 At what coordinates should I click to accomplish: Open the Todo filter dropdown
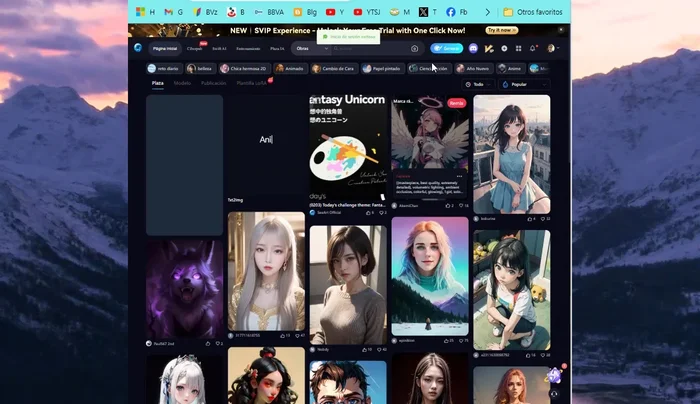coord(478,85)
